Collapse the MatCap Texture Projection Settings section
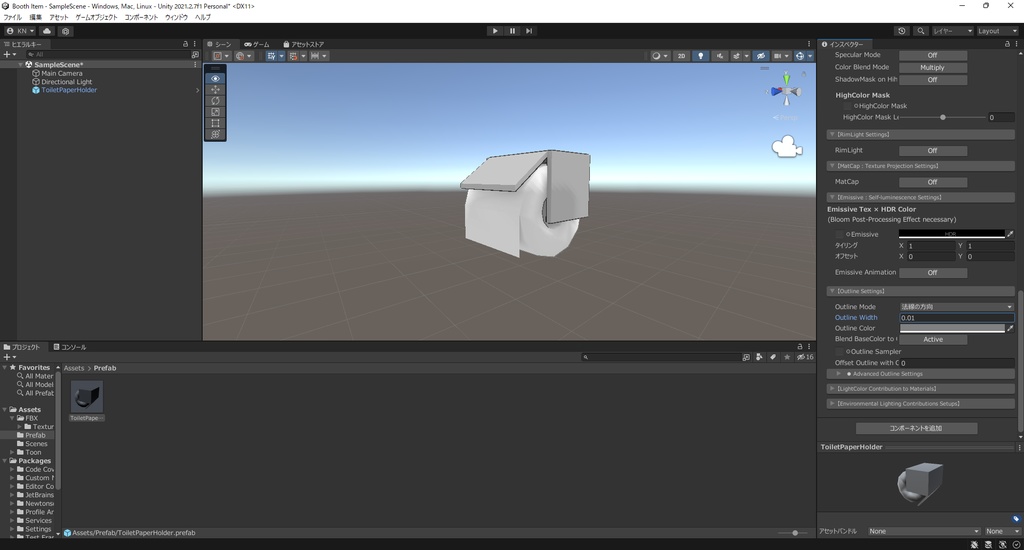This screenshot has height=550, width=1024. (x=920, y=166)
